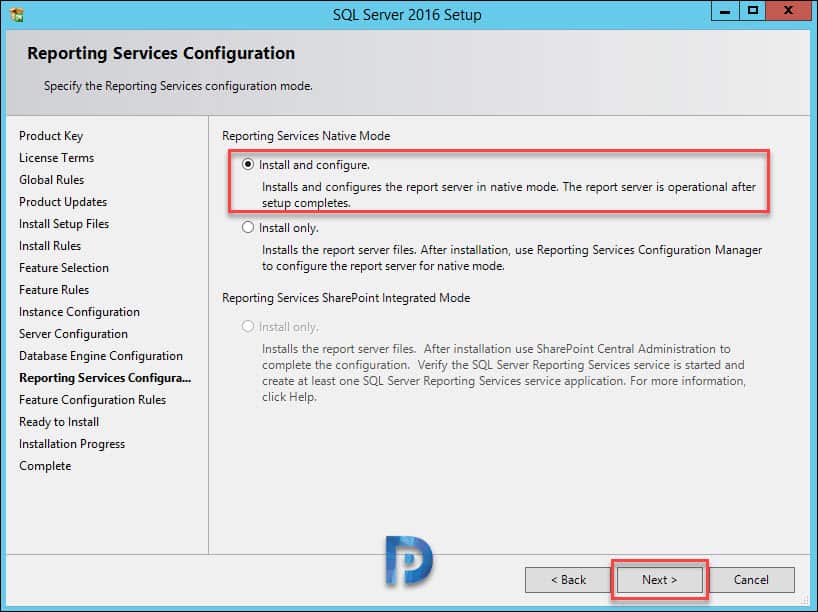Click text mentioning SharePoint Central Administration
This screenshot has width=818, height=612.
coord(504,373)
